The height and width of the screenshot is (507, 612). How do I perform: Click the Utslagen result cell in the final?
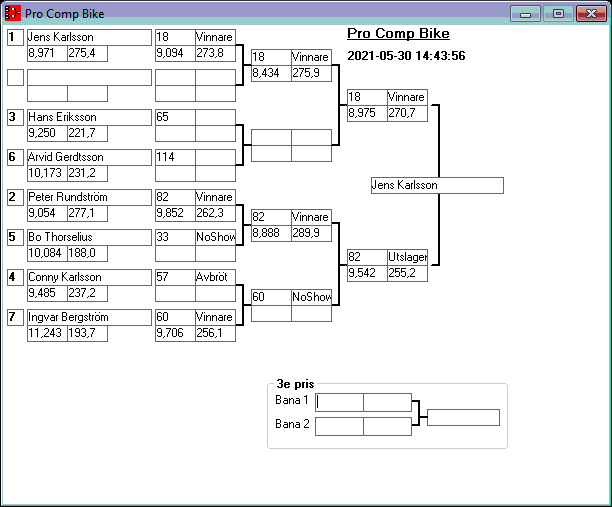click(407, 257)
